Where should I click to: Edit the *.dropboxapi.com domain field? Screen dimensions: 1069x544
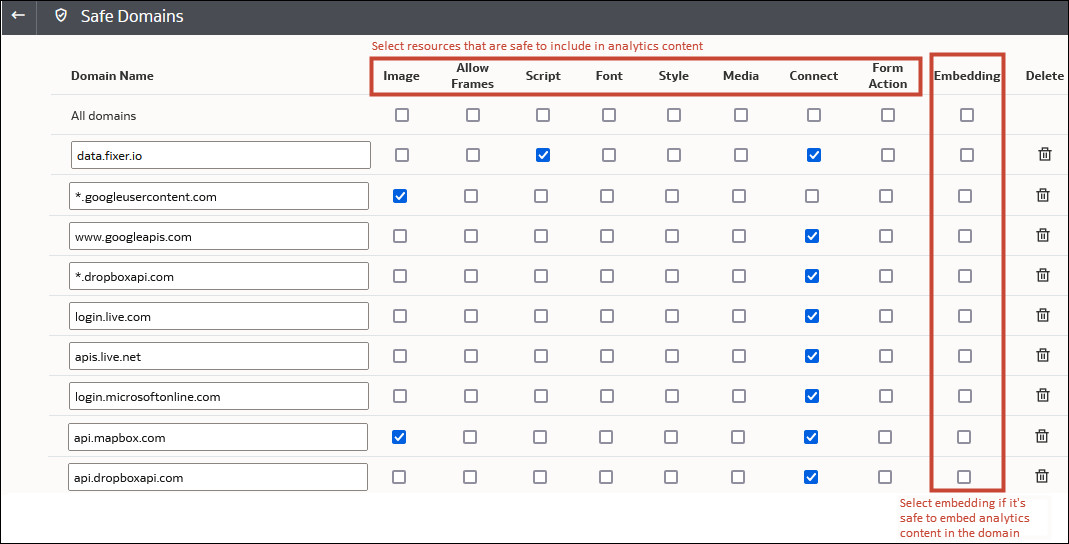[219, 276]
